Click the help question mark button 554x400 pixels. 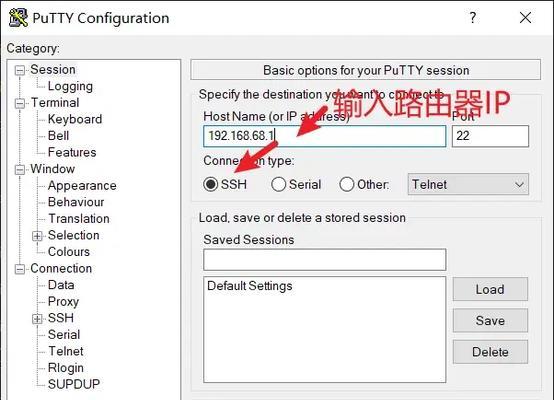[473, 17]
